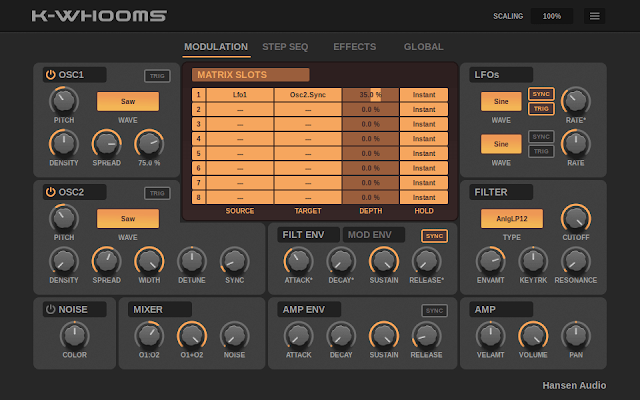Open the second LFO Sine wave selector
The image size is (640, 400).
tap(501, 144)
